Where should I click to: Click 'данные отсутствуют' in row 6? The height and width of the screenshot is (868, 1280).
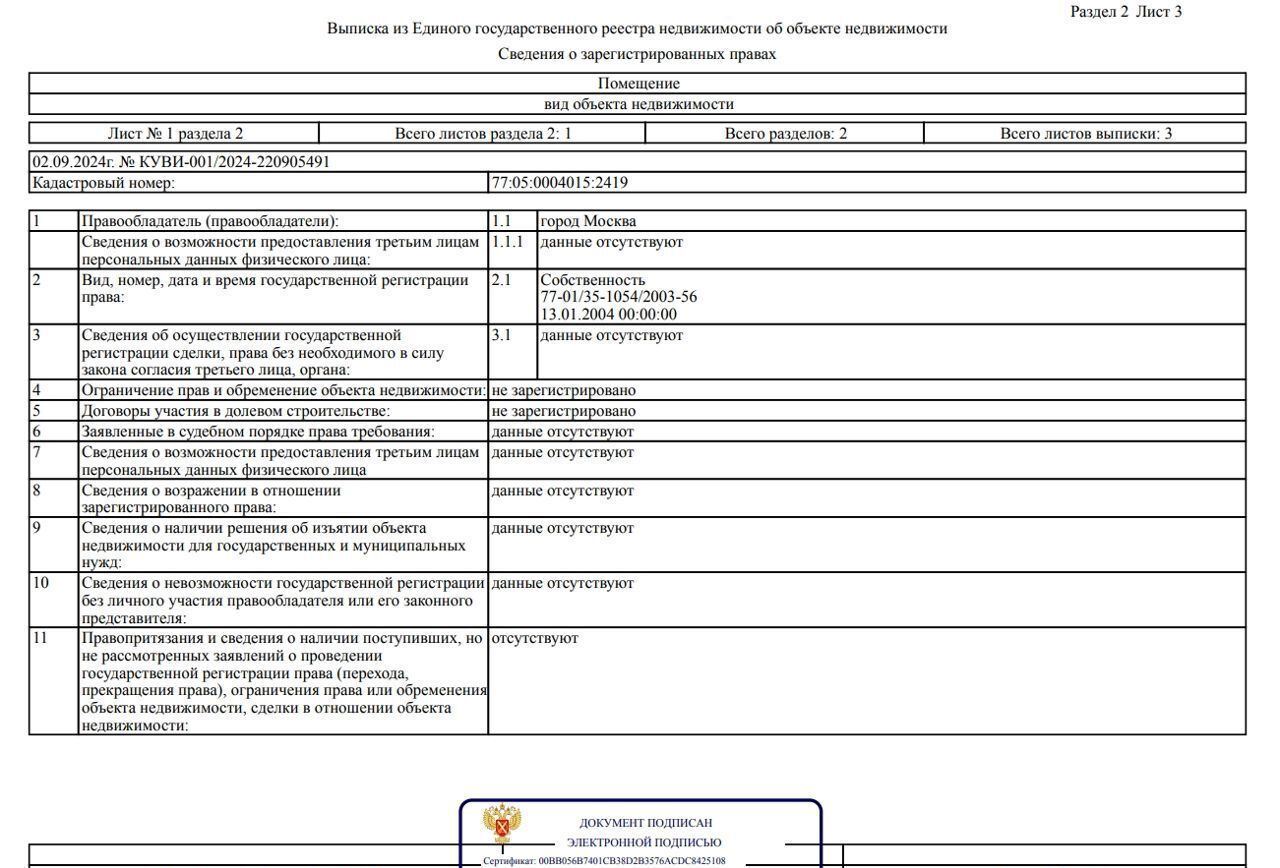click(563, 432)
